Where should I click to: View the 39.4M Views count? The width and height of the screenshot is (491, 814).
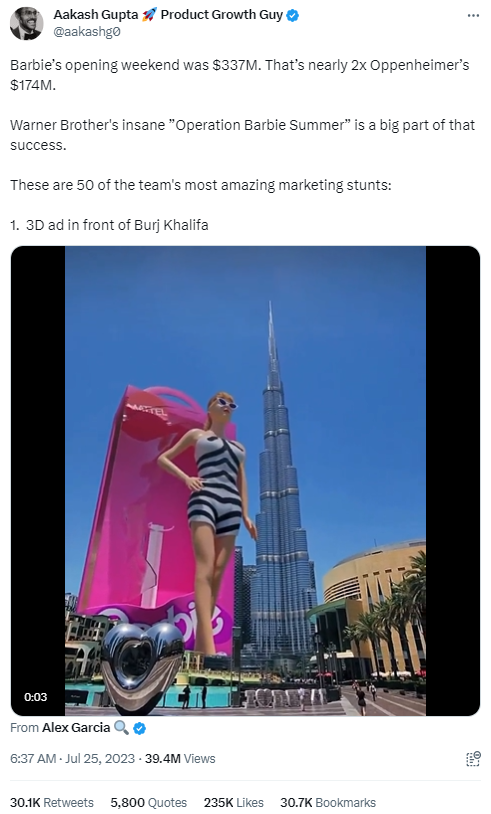coord(180,758)
